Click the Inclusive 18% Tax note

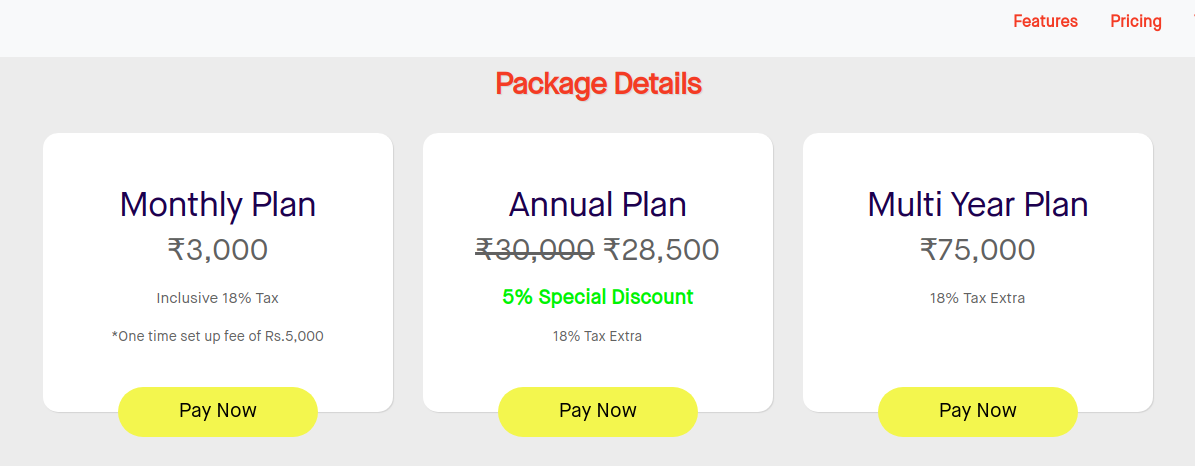(x=218, y=298)
